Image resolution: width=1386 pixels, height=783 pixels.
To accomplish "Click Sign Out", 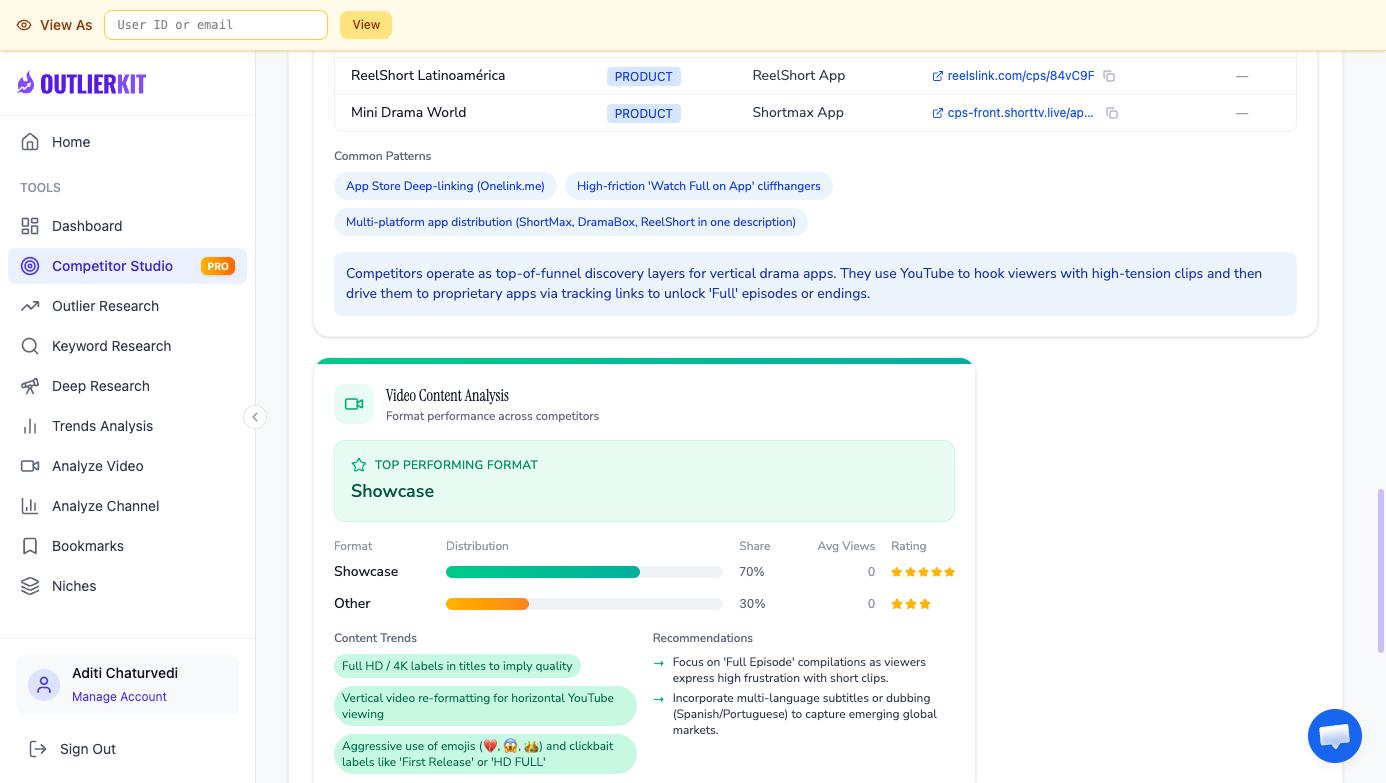I will [x=87, y=749].
